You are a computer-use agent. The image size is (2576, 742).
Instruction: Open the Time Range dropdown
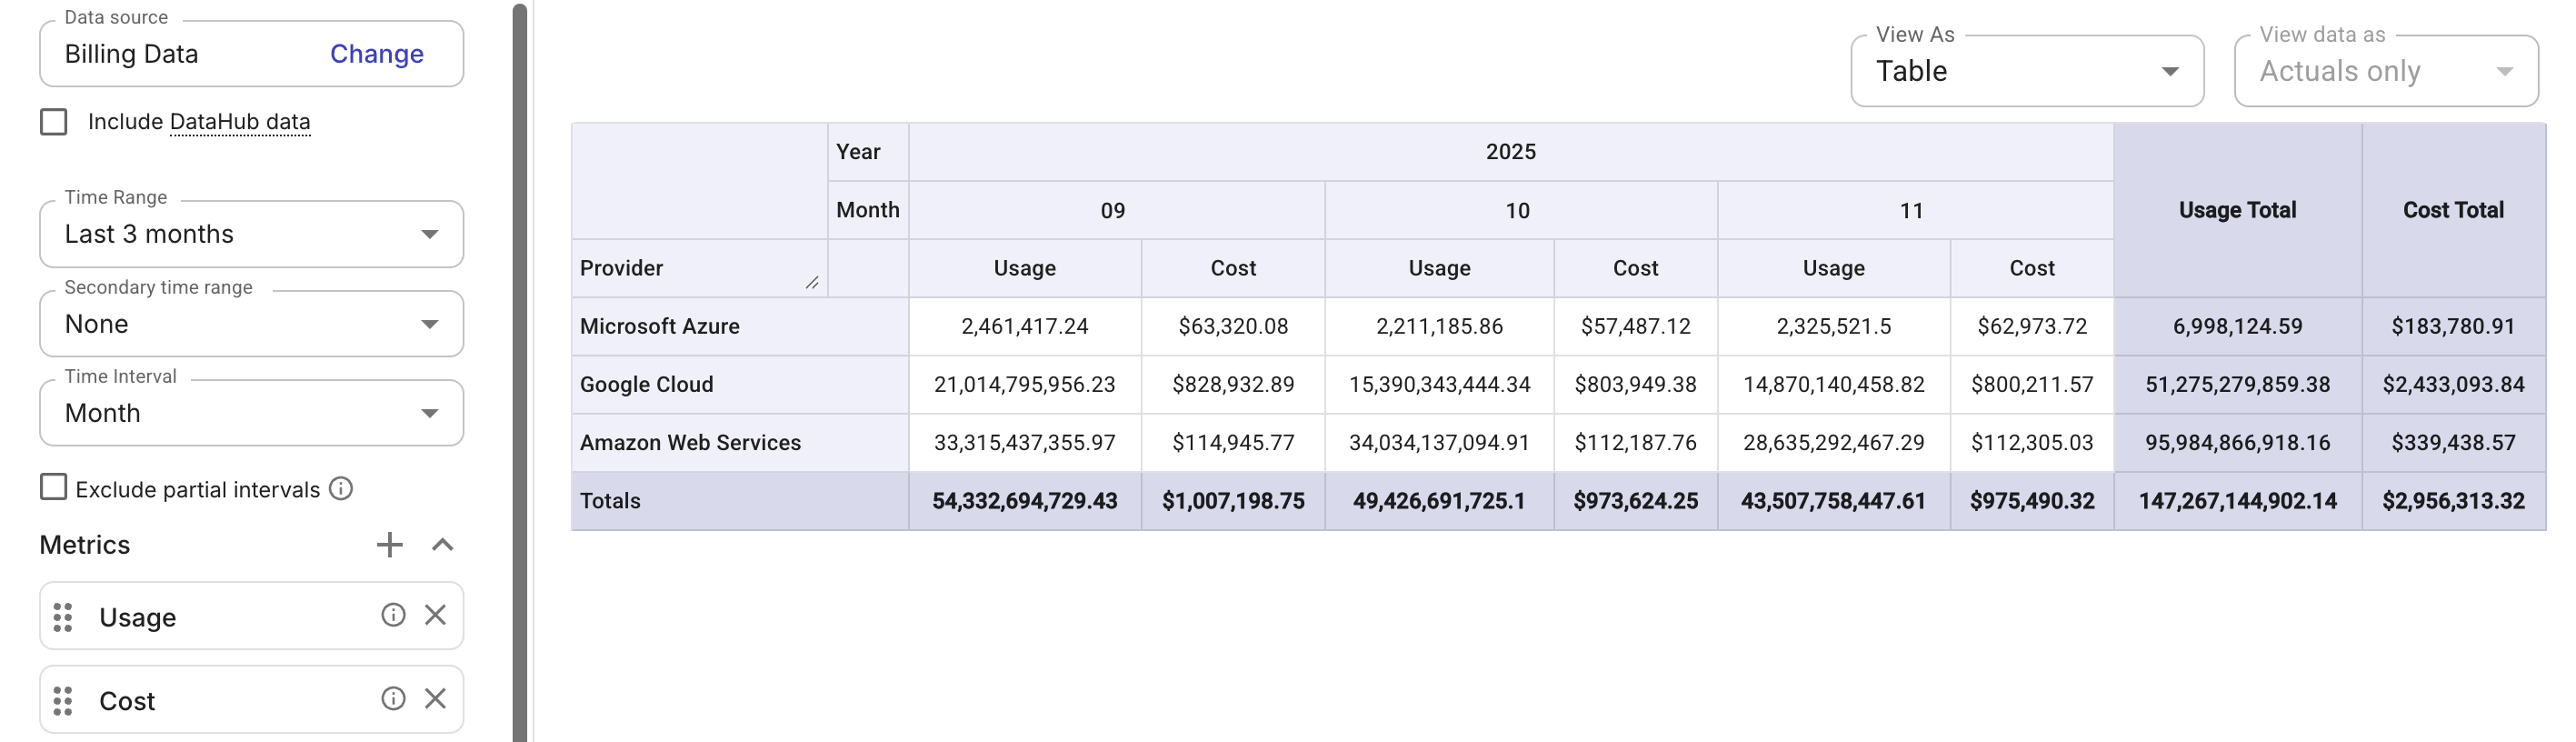coord(251,234)
